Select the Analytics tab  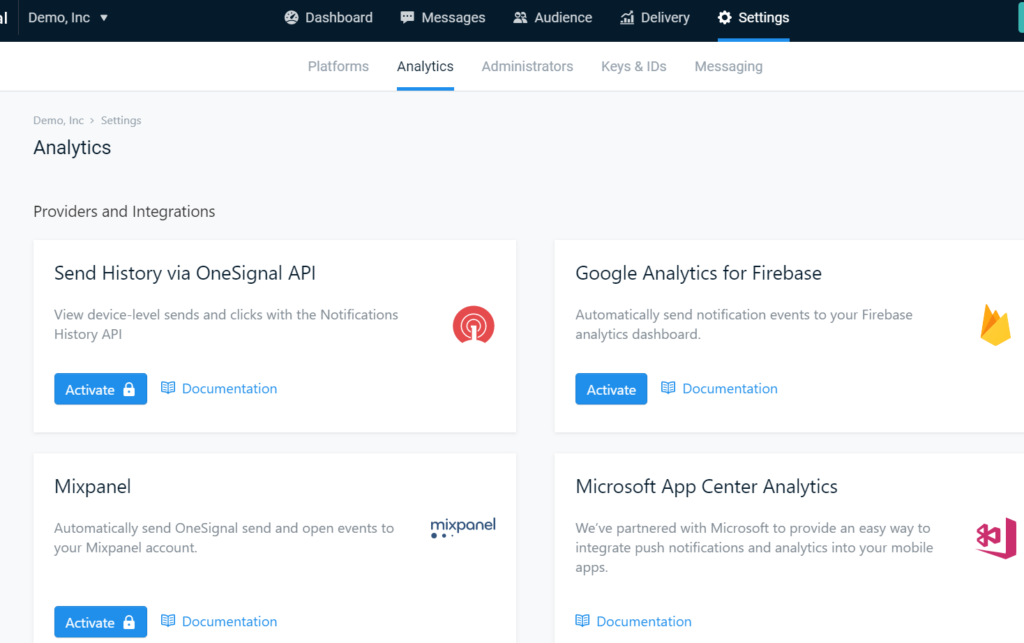(x=425, y=67)
